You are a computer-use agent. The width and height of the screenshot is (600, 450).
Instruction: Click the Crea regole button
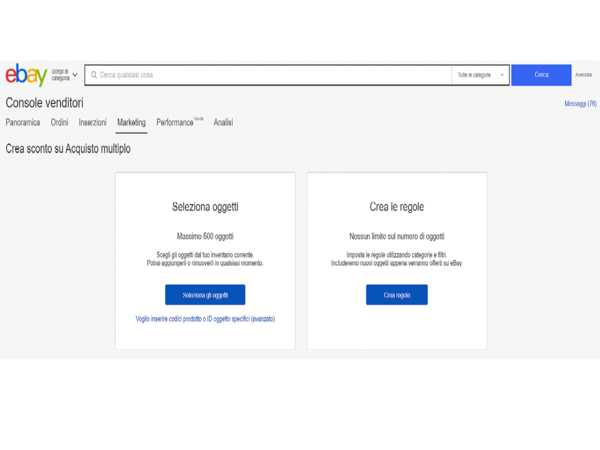tap(397, 295)
